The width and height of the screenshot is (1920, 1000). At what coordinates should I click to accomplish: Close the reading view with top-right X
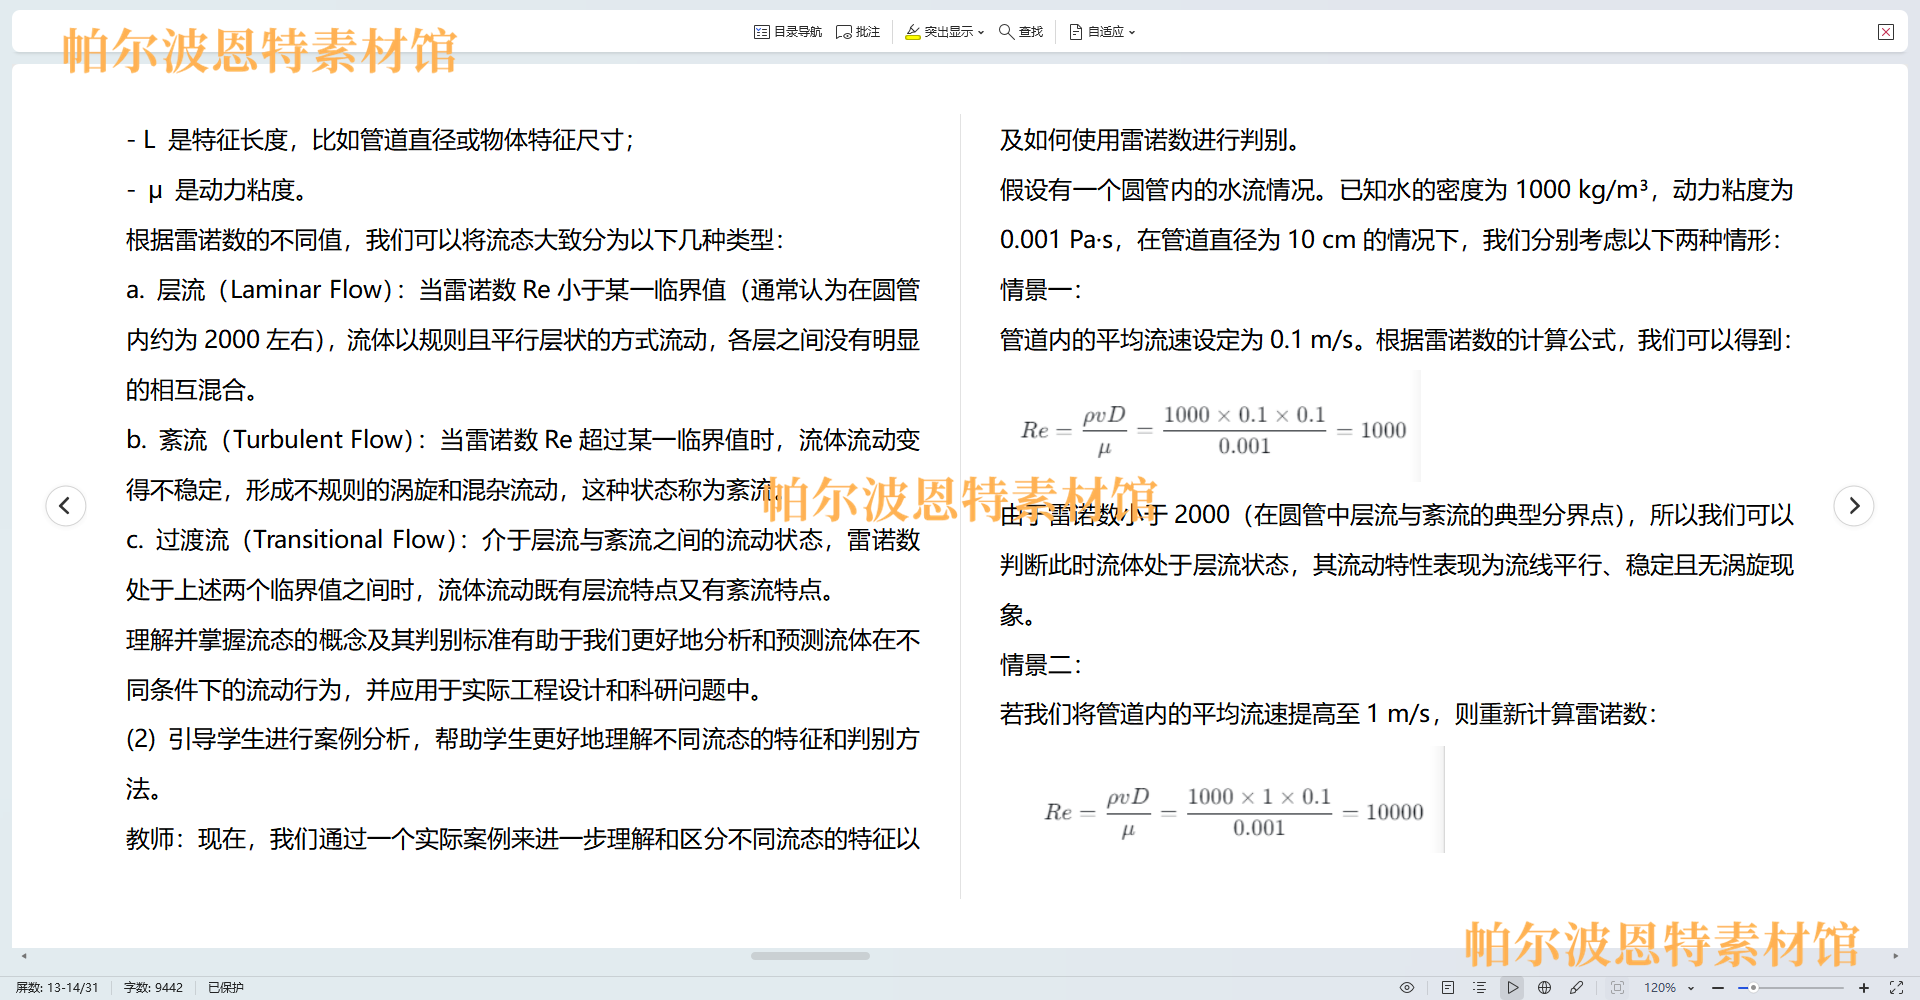tap(1886, 32)
